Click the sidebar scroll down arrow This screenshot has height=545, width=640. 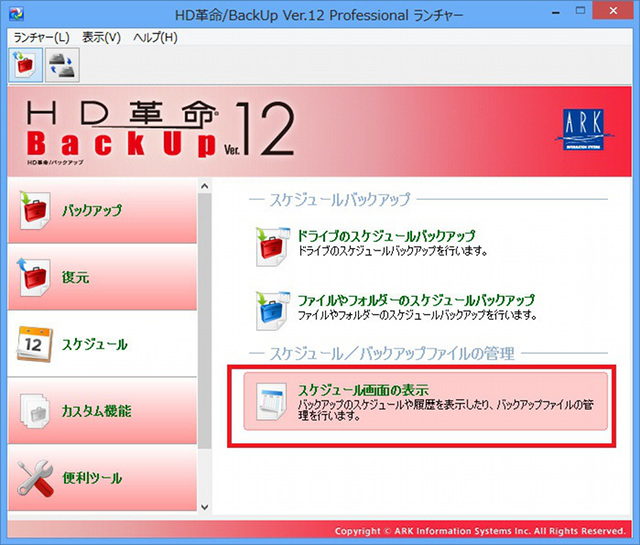pyautogui.click(x=204, y=507)
